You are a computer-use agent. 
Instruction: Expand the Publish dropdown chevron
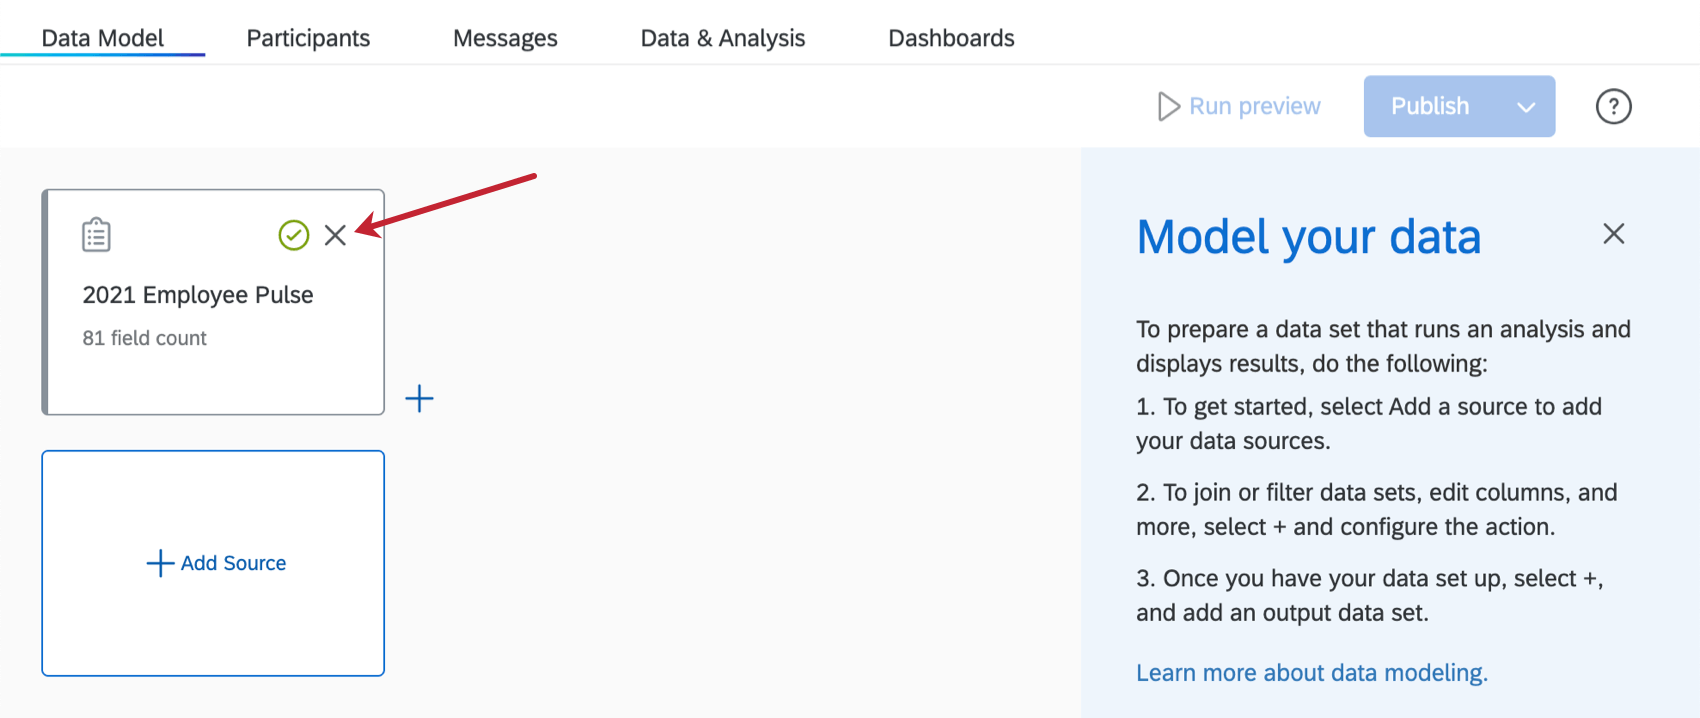coord(1526,107)
